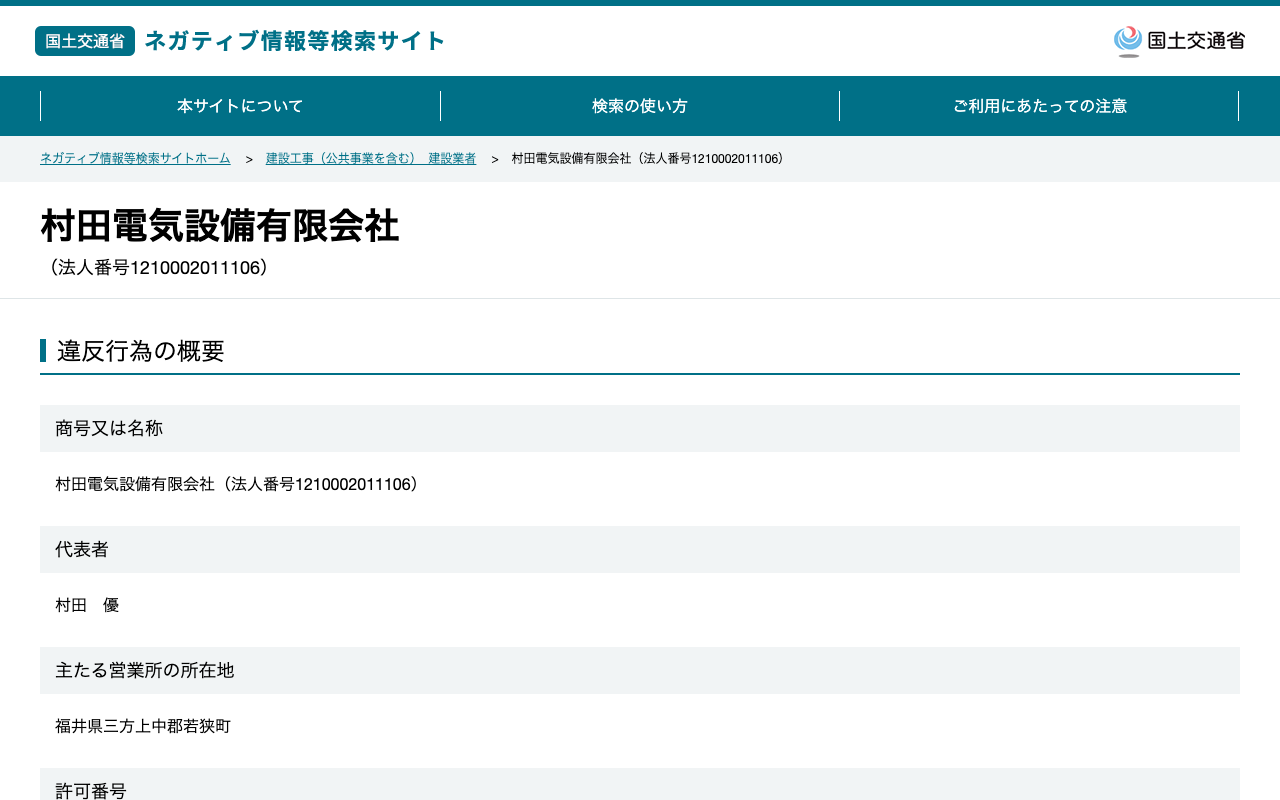Click the Ministry emblem icon at top right
Screen dimensions: 1280x800
coord(1128,41)
